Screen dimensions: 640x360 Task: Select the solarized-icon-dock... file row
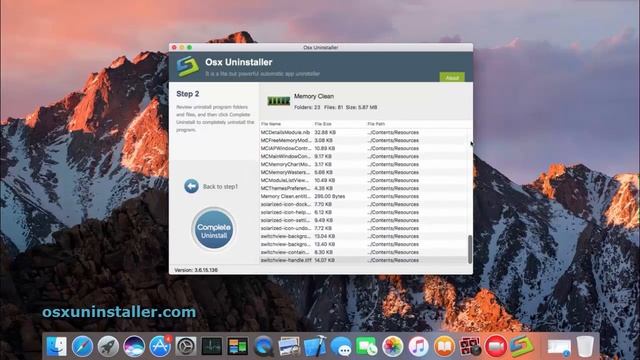[x=363, y=204]
